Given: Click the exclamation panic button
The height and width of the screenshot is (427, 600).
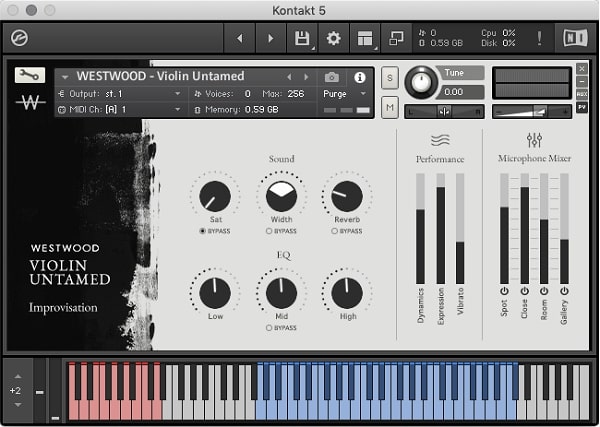Looking at the screenshot, I should click(x=539, y=38).
